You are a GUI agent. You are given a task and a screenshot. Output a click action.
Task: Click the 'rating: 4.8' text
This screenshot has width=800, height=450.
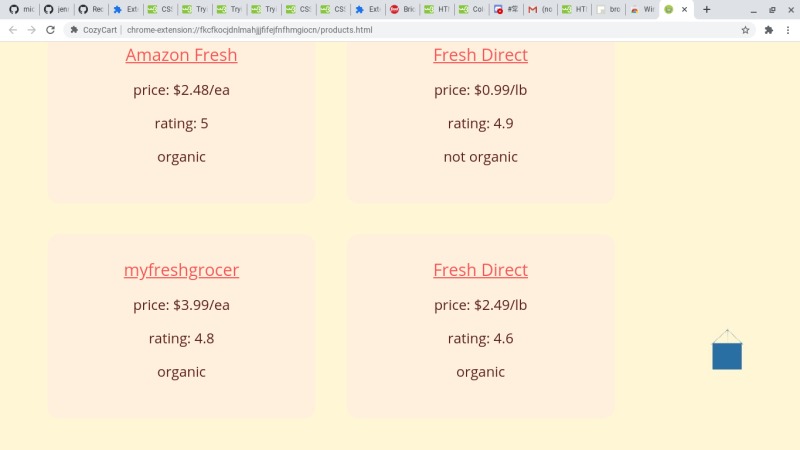pyautogui.click(x=181, y=338)
